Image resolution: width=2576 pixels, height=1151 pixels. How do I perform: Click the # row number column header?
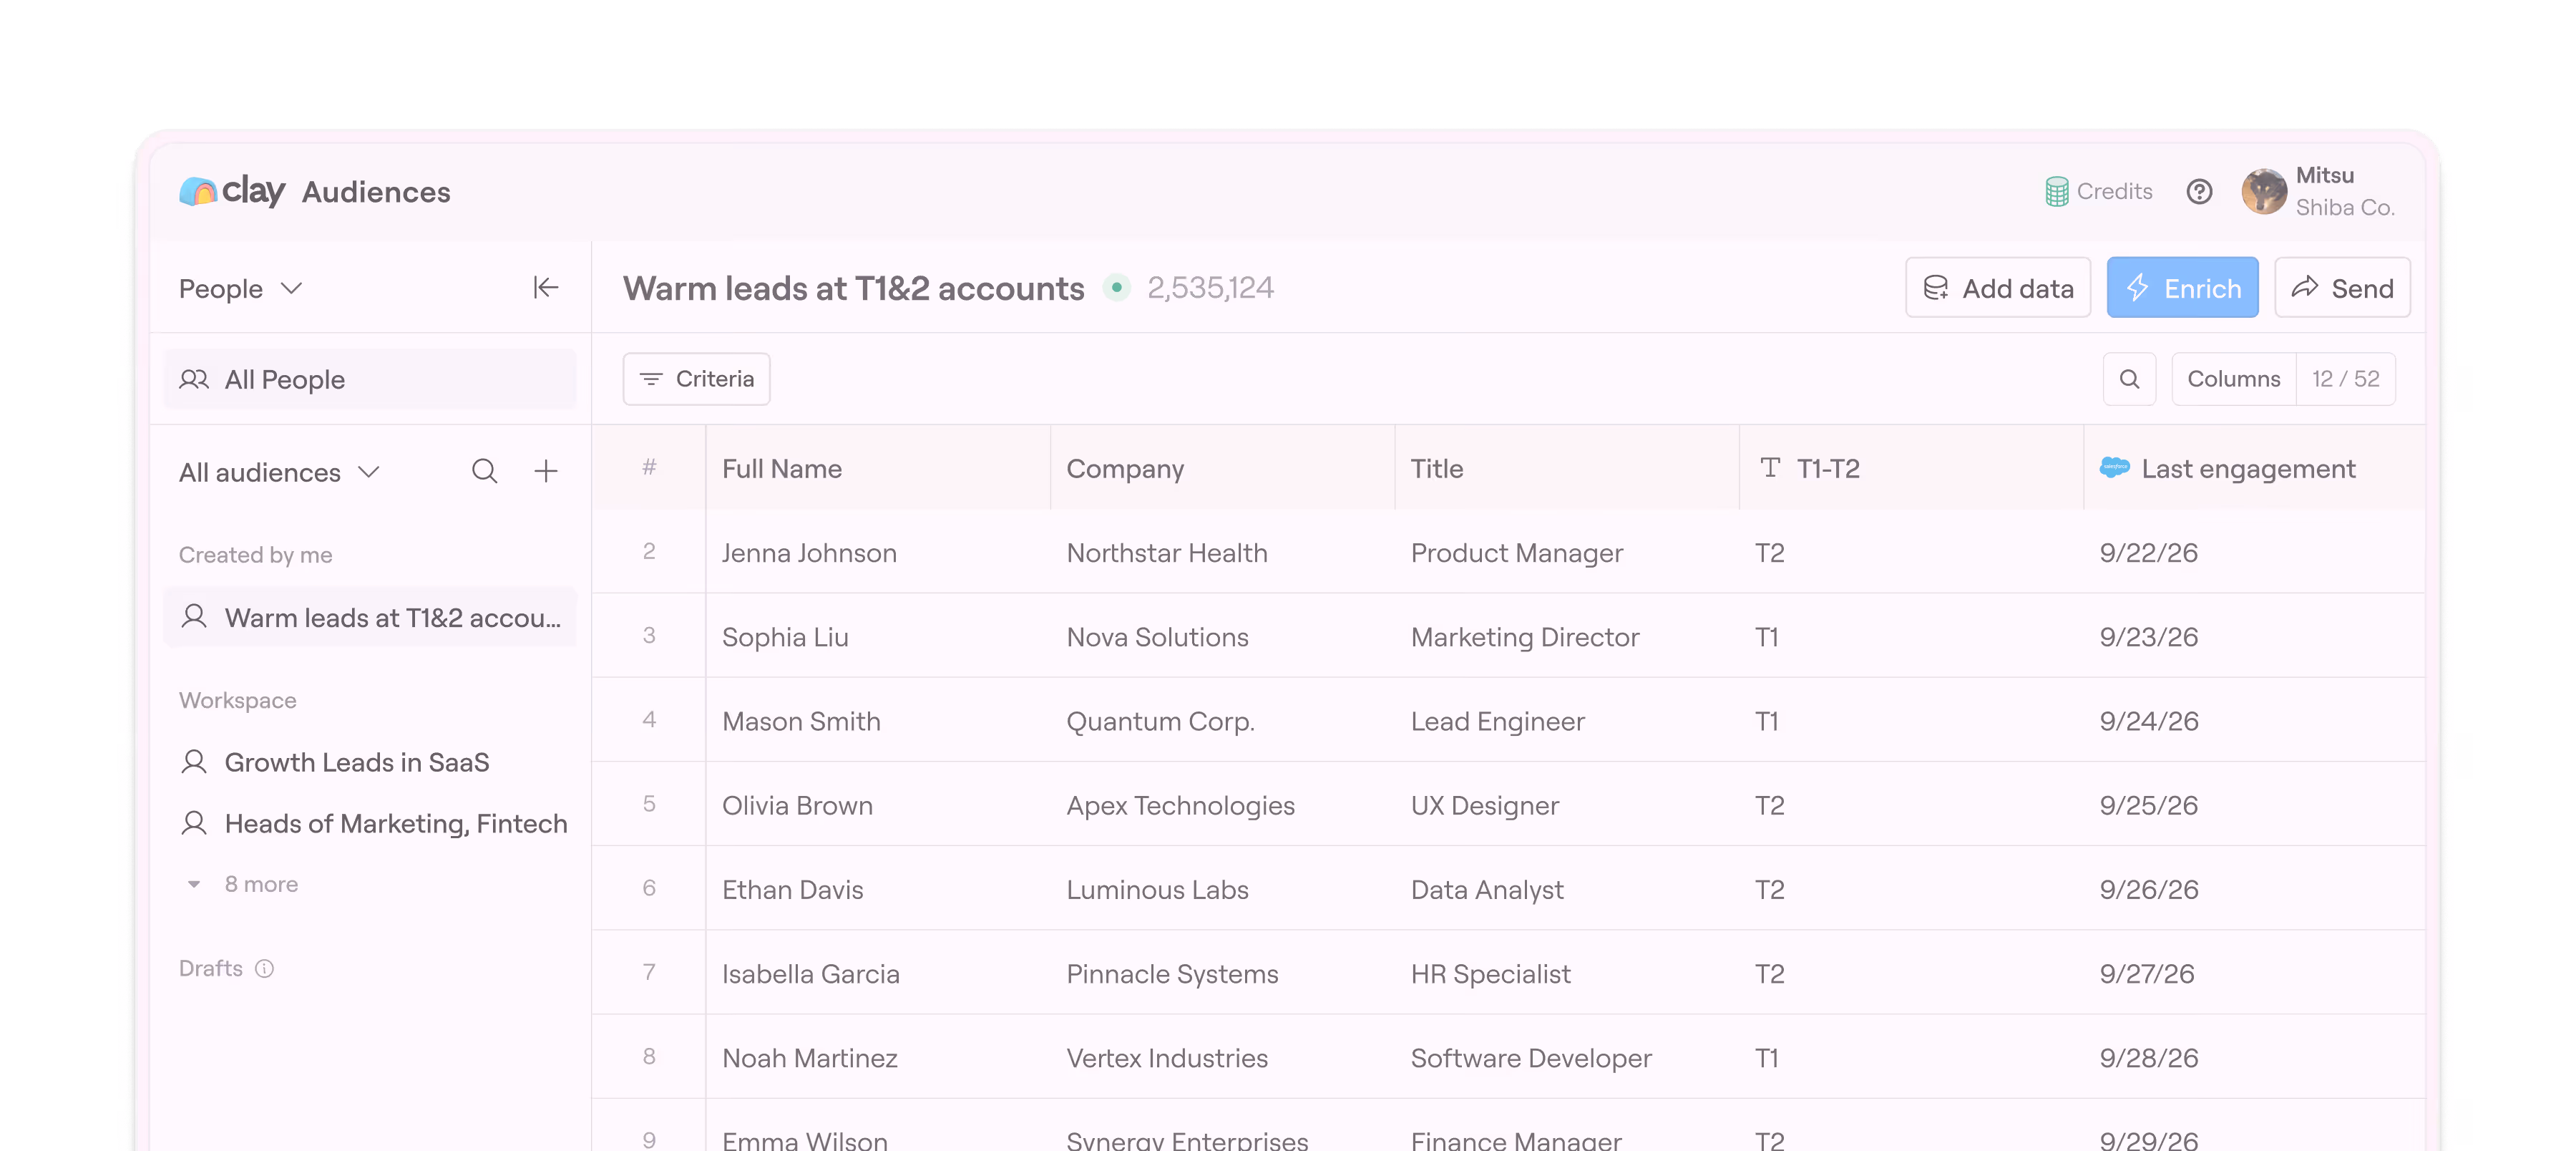coord(649,468)
